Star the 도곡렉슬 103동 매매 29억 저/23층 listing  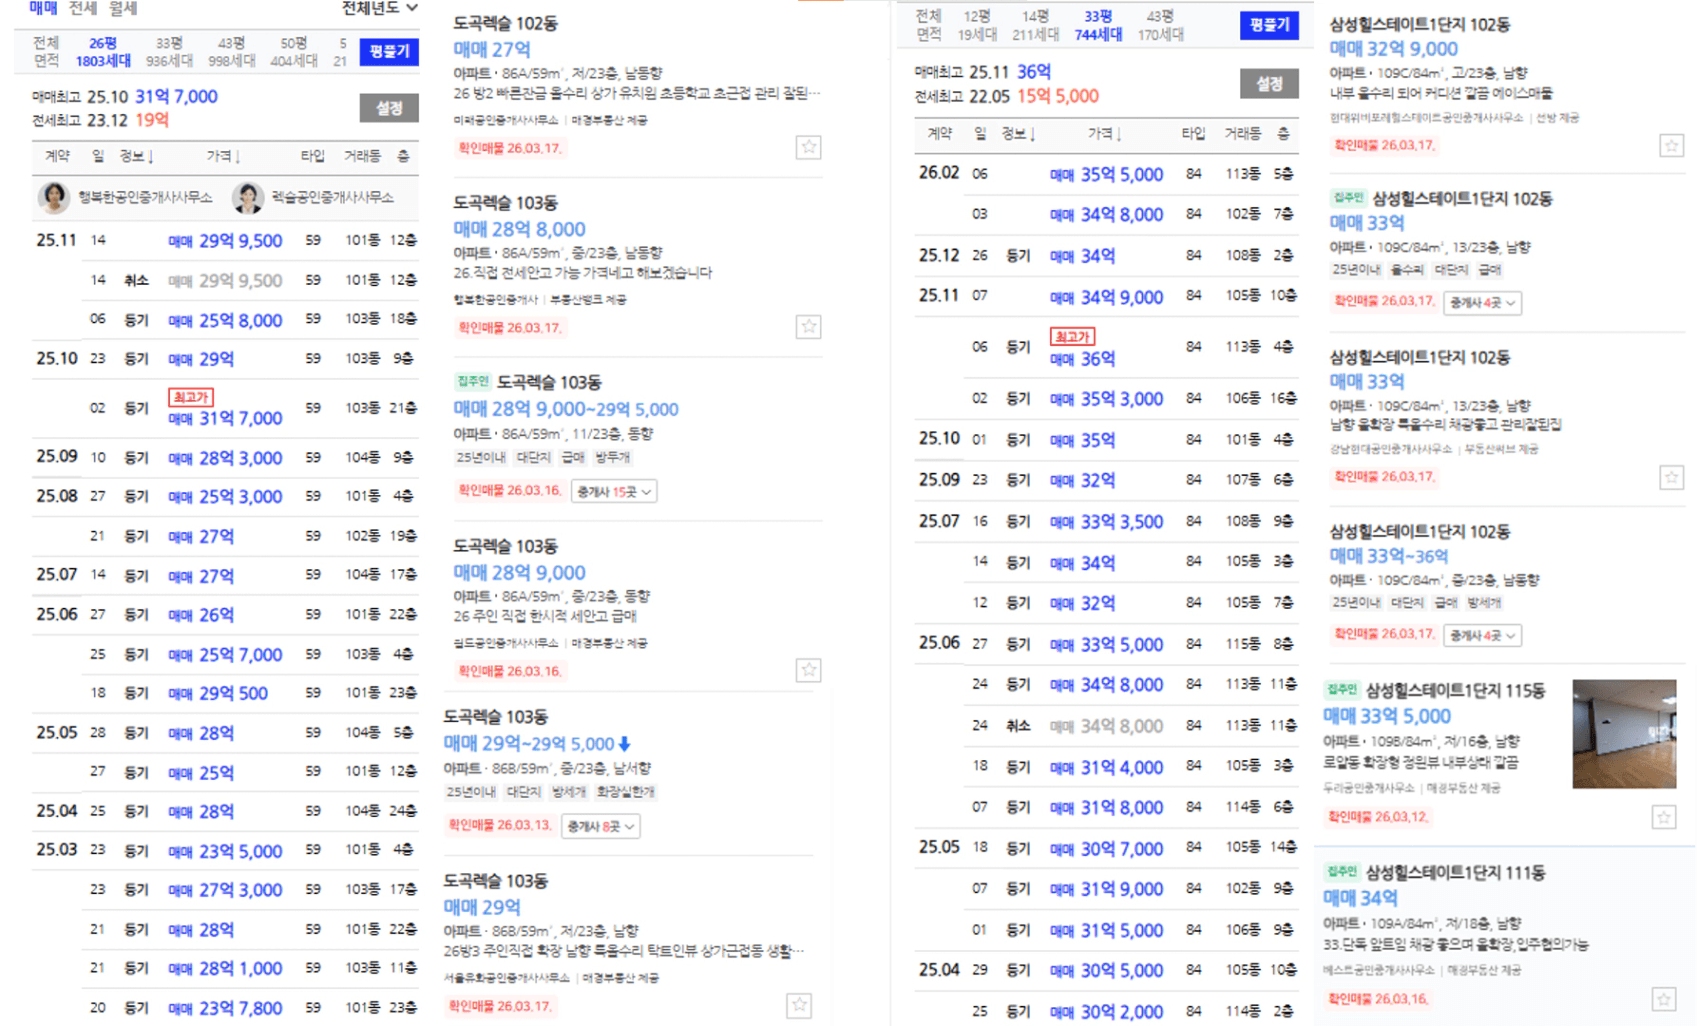(799, 1005)
